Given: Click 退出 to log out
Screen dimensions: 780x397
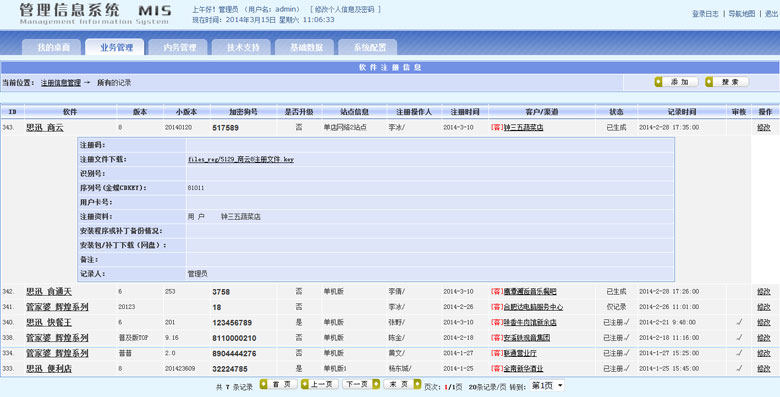Looking at the screenshot, I should click(771, 14).
